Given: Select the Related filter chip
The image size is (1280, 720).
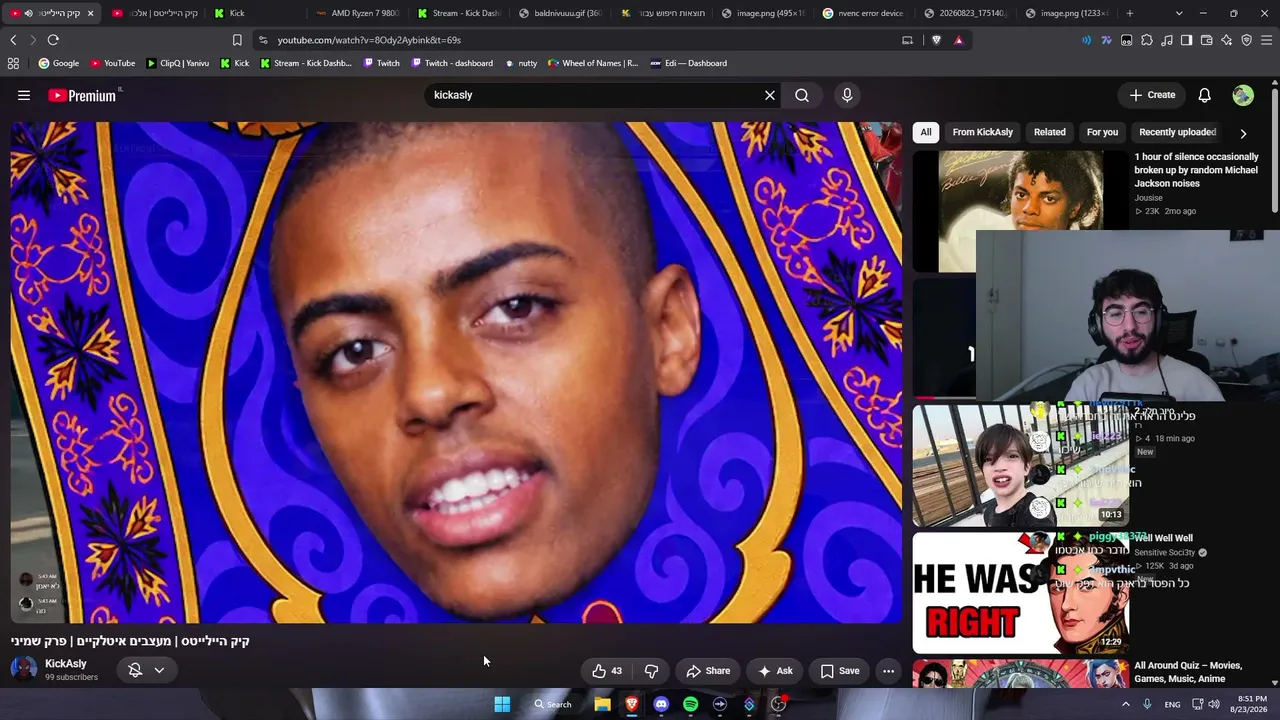Looking at the screenshot, I should (x=1050, y=132).
